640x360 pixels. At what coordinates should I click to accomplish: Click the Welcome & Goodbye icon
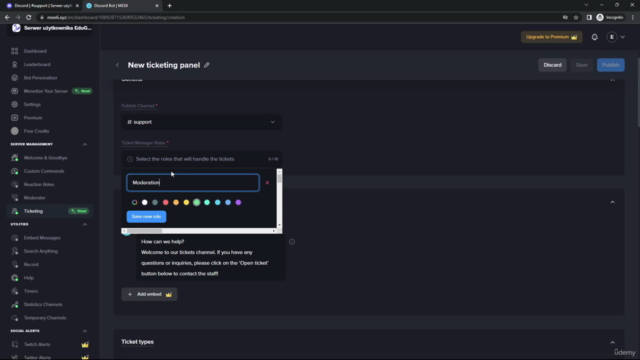(x=15, y=158)
